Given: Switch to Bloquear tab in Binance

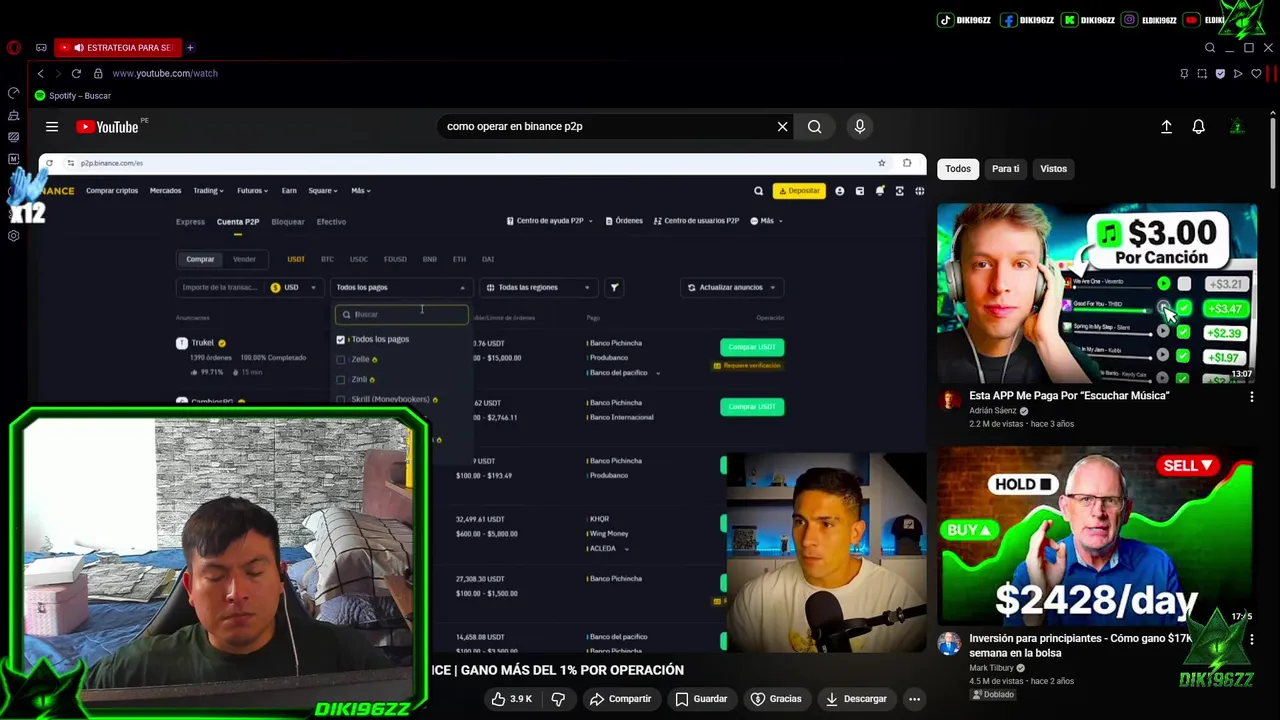Looking at the screenshot, I should click(288, 222).
